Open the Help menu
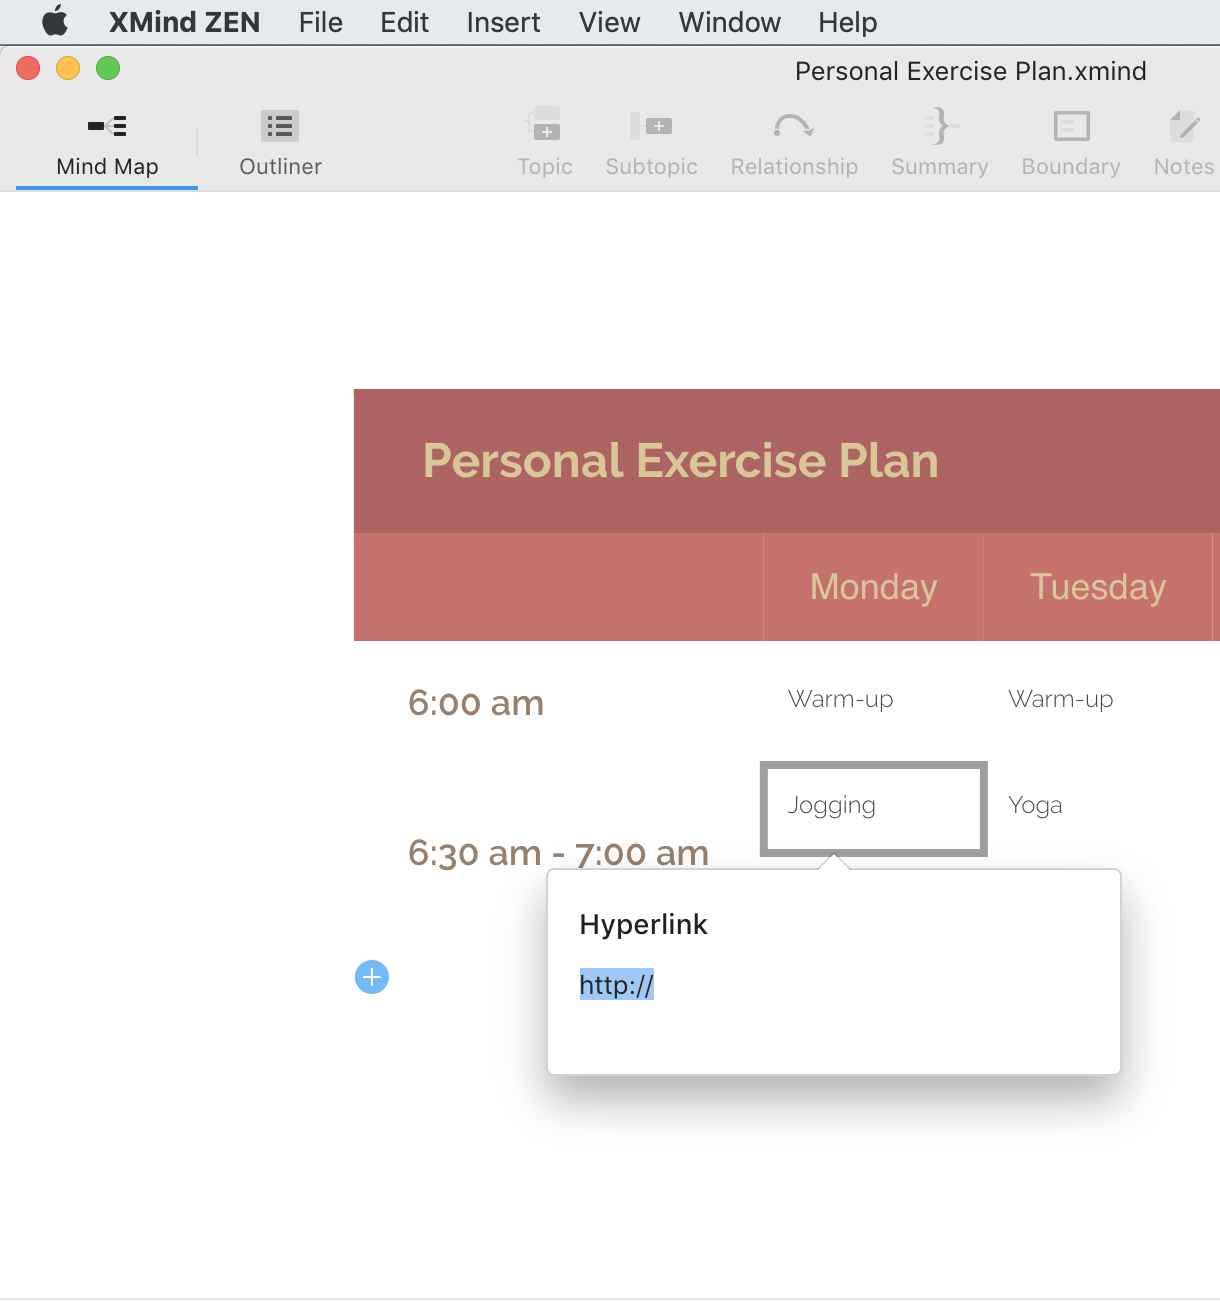This screenshot has width=1220, height=1302. tap(847, 22)
